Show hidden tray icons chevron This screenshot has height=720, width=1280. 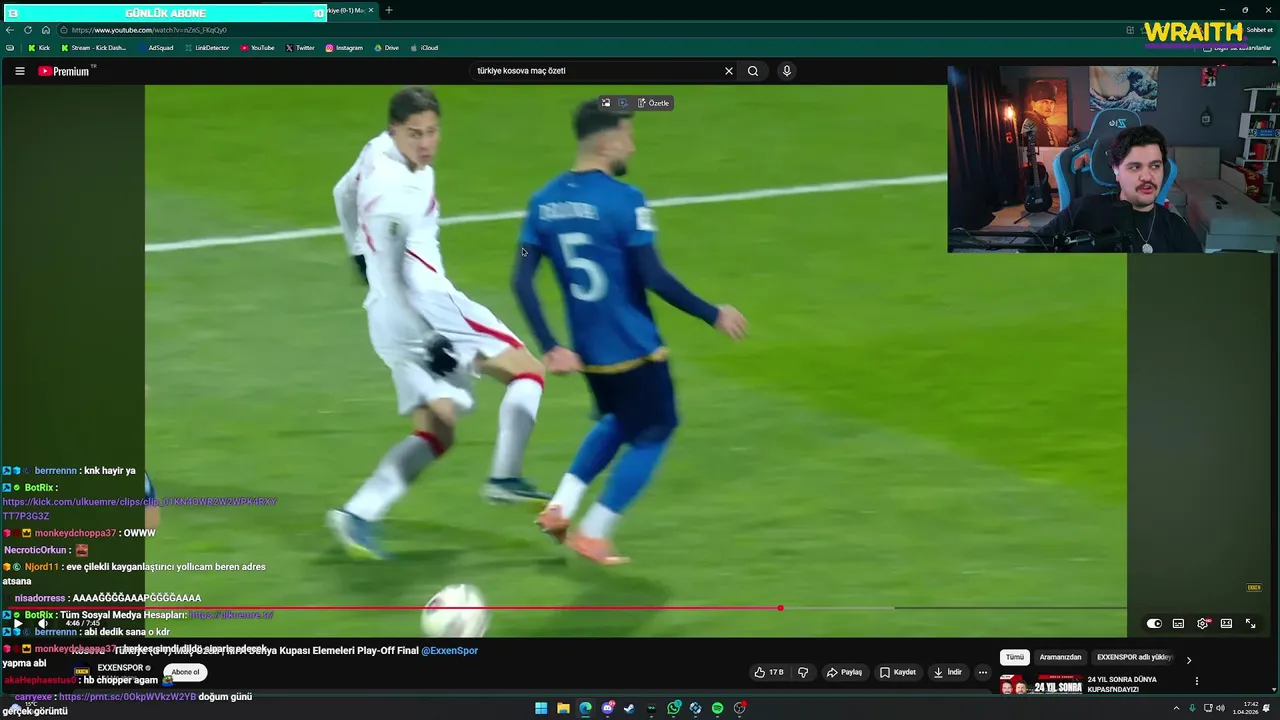click(1177, 708)
